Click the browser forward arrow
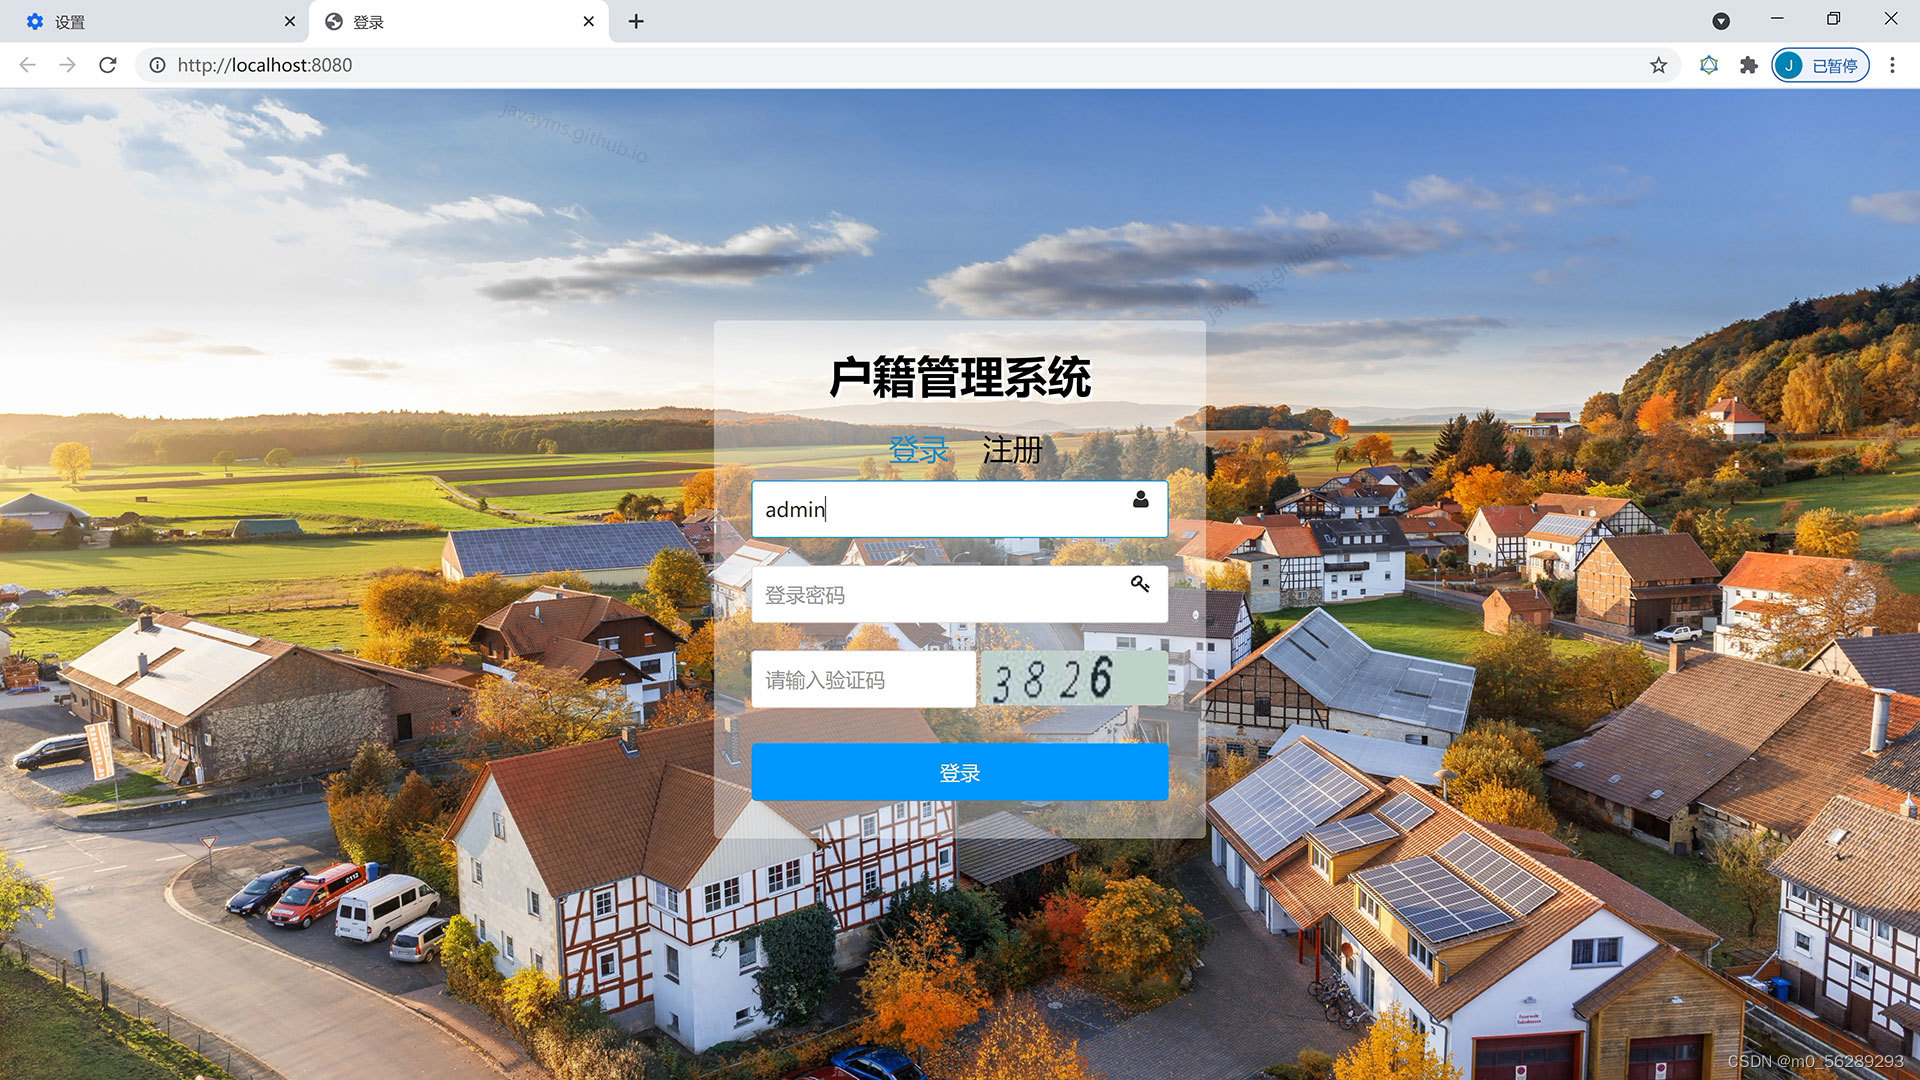 [x=67, y=65]
